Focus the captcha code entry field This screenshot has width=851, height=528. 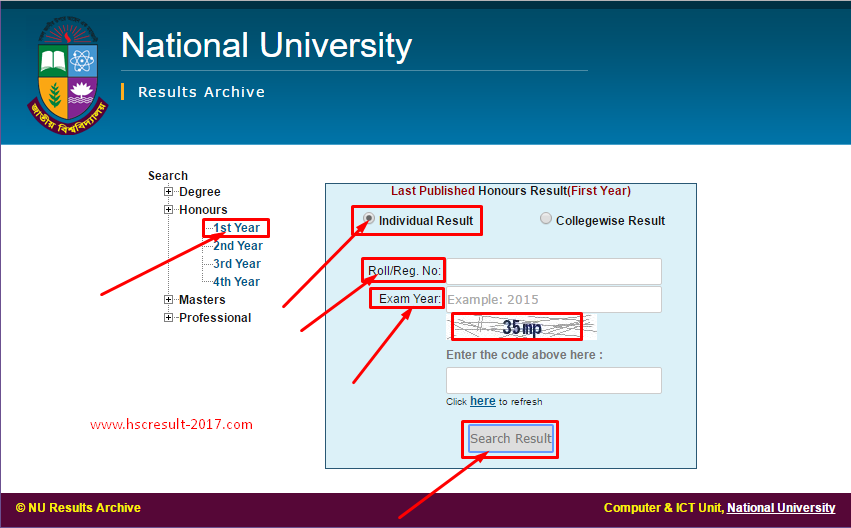pos(554,380)
